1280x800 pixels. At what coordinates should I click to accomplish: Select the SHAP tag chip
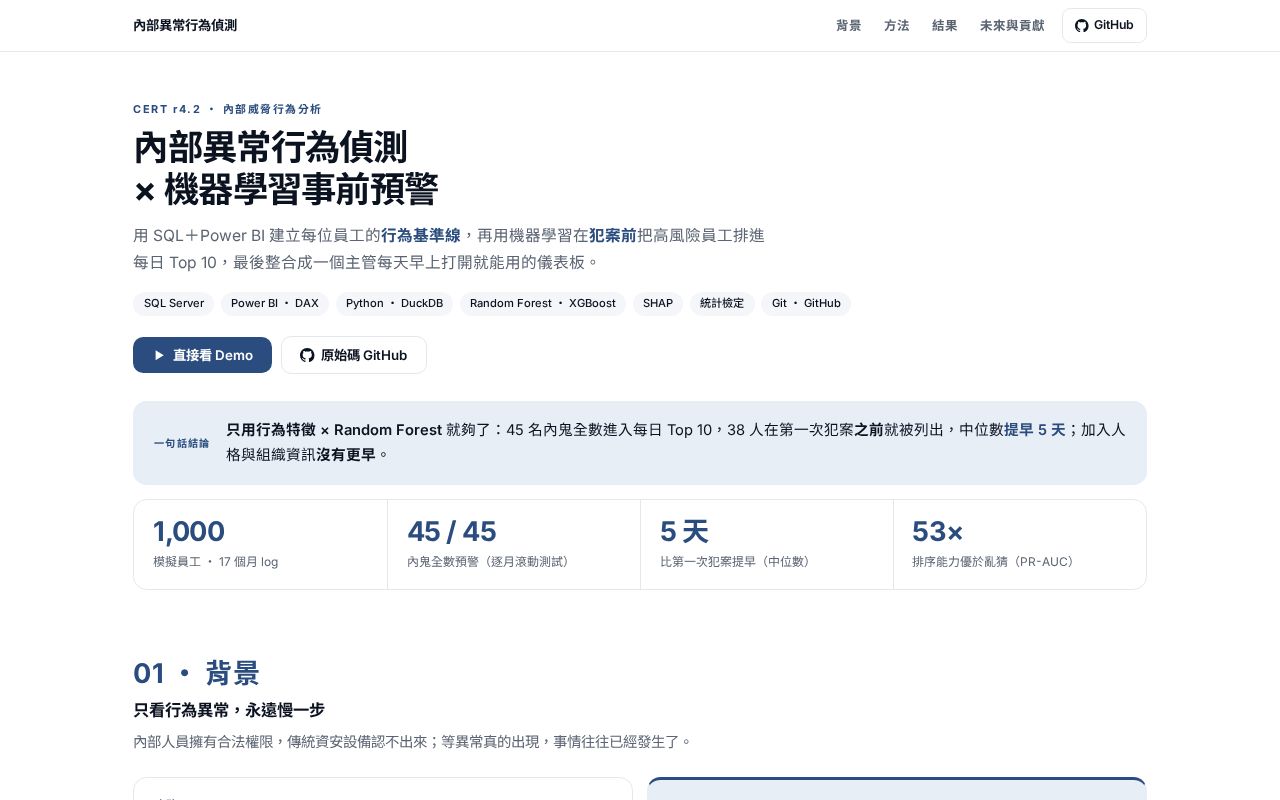[x=658, y=304]
